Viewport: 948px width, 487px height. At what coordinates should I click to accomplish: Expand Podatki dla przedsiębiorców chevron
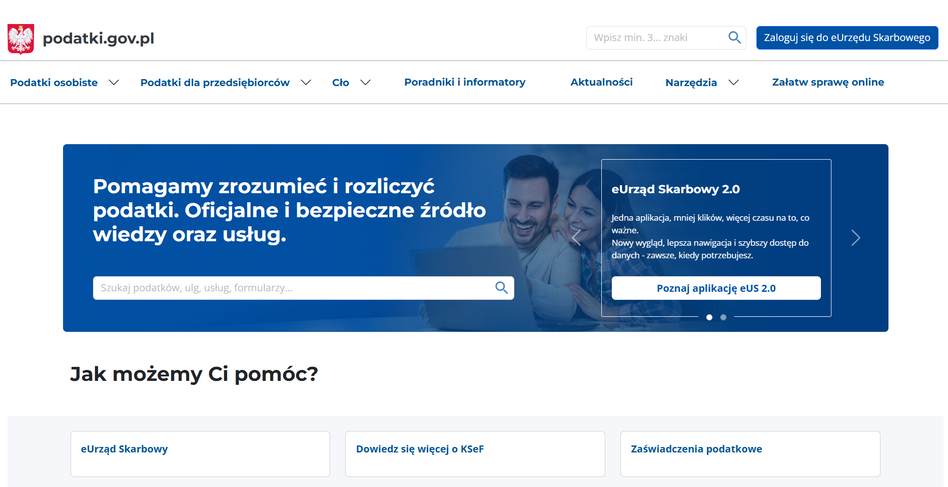tap(306, 83)
